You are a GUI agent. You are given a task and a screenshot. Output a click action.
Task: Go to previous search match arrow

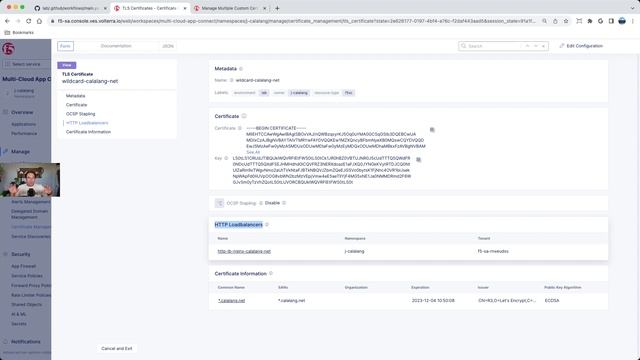click(x=527, y=46)
